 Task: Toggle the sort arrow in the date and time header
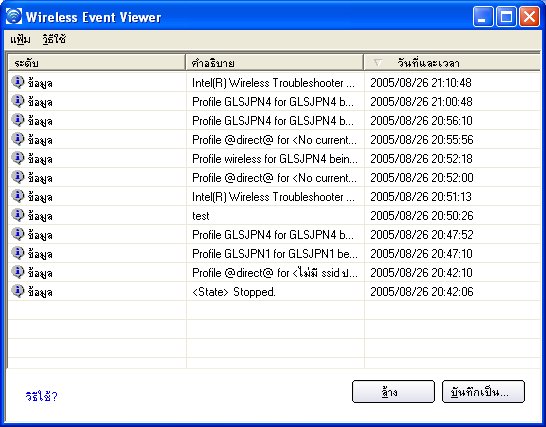(x=377, y=63)
